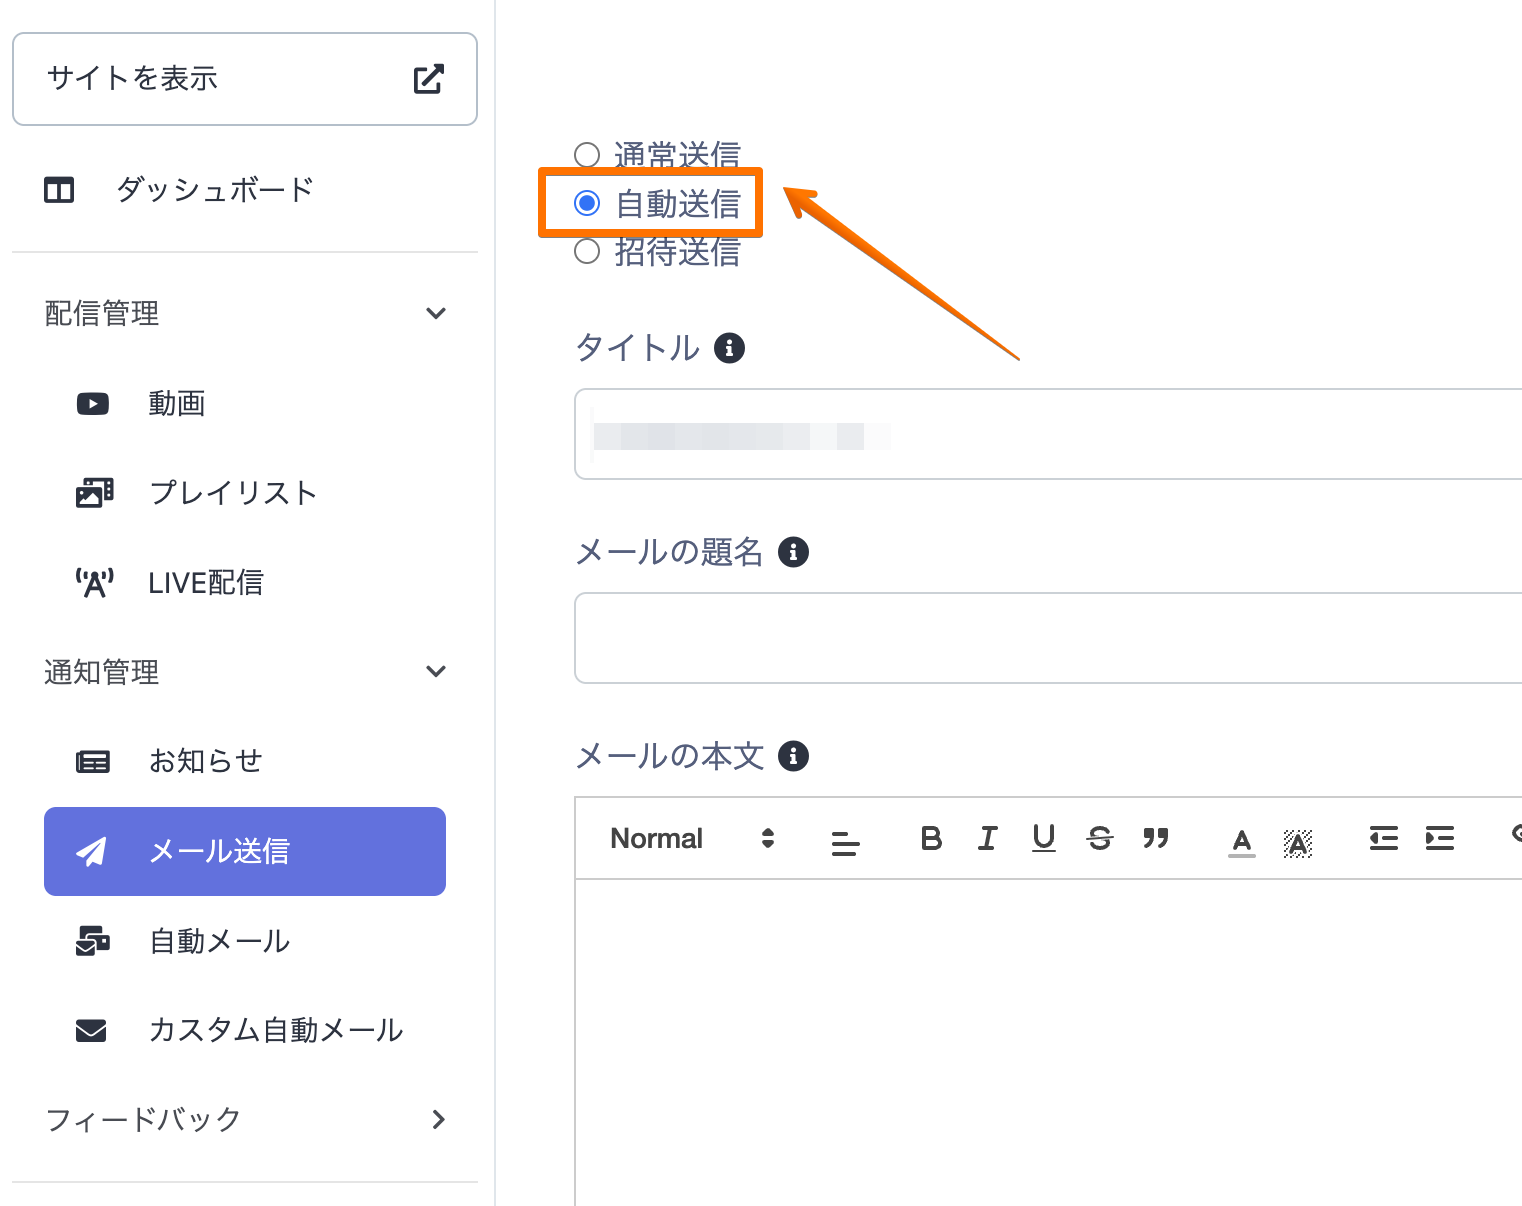This screenshot has width=1522, height=1206.
Task: Apply underline formatting
Action: click(1043, 838)
